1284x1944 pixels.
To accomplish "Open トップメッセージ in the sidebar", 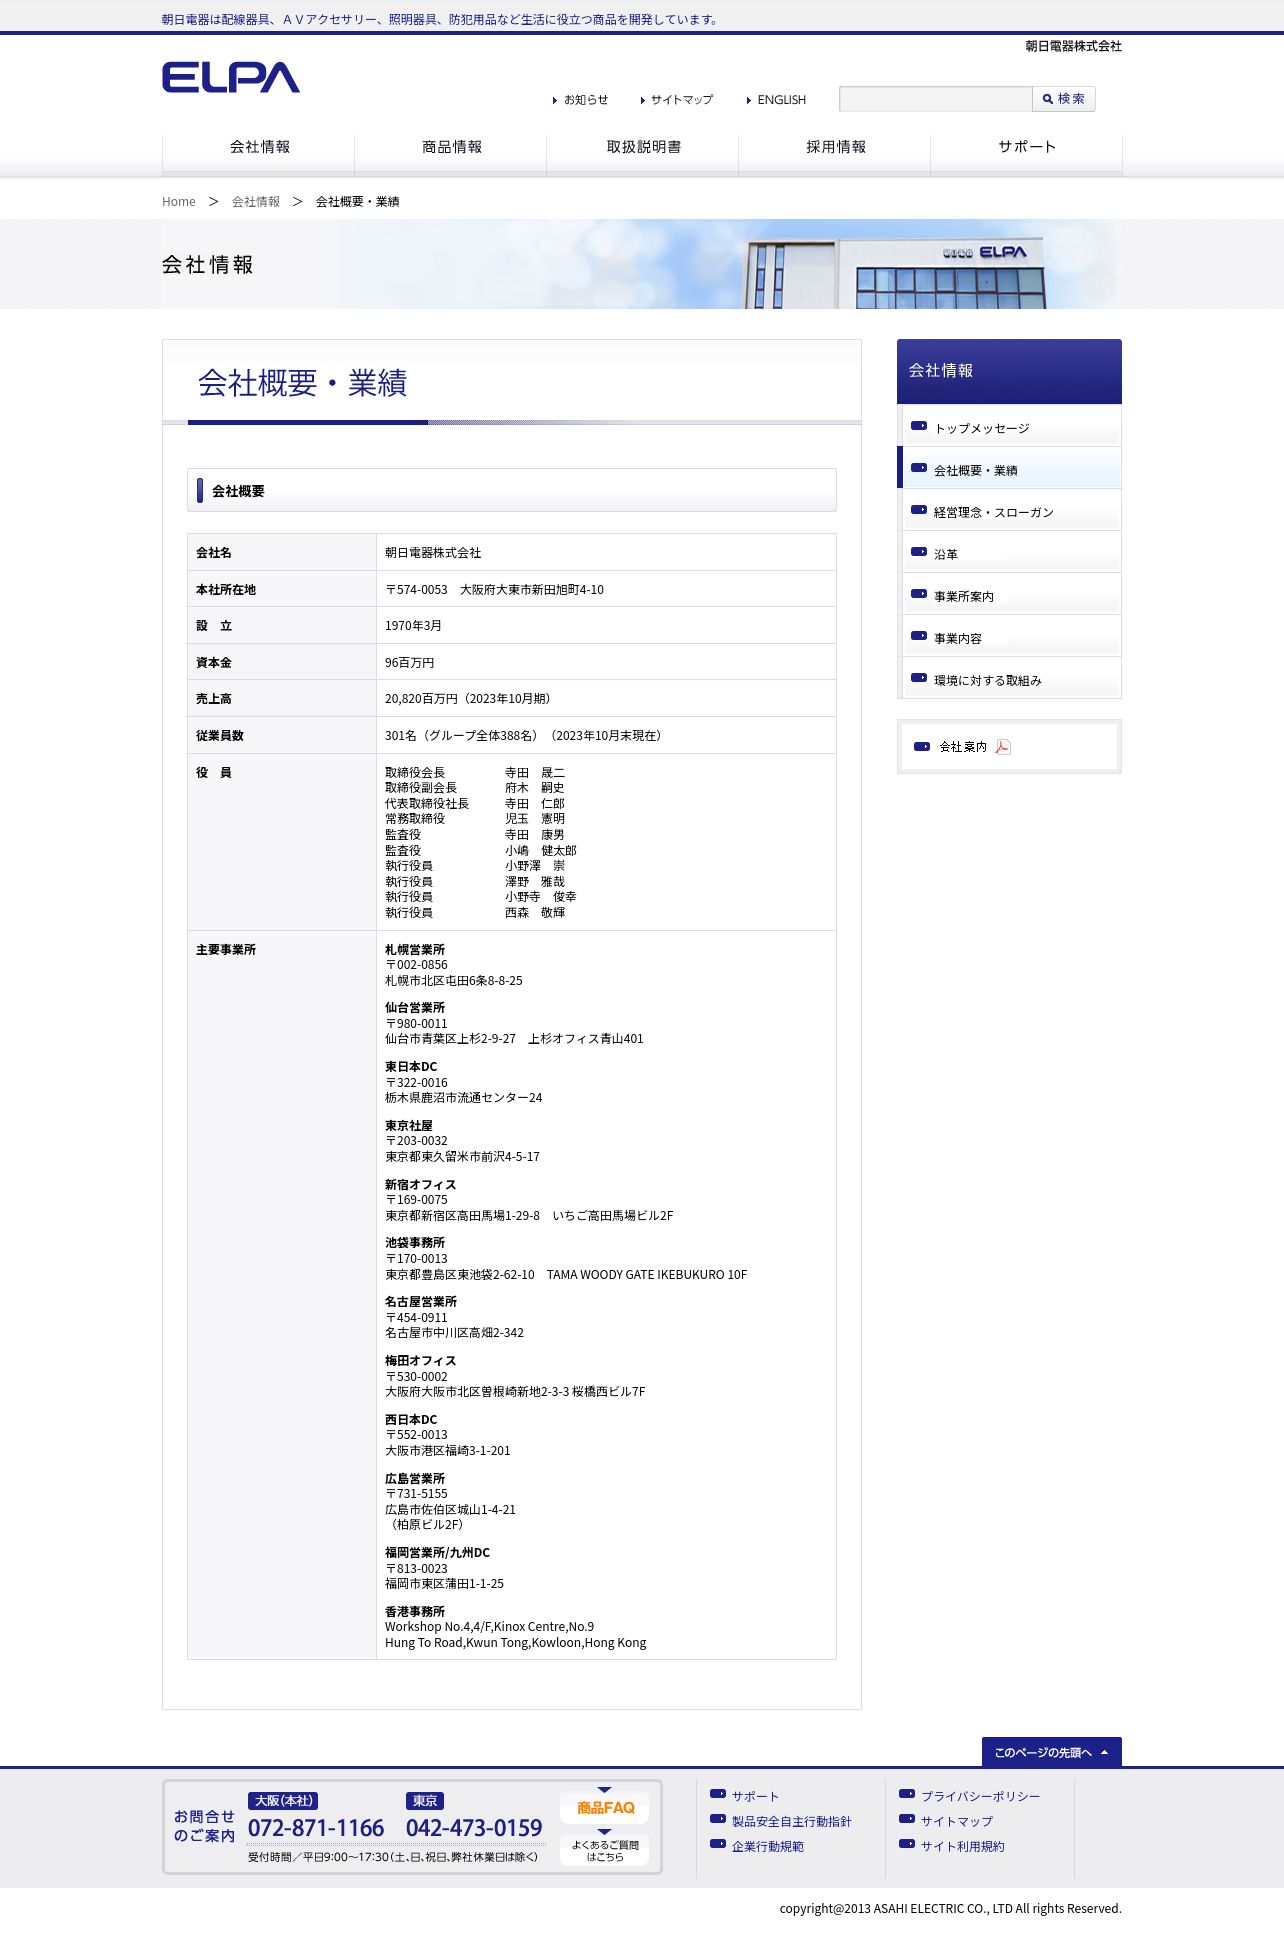I will click(x=1010, y=427).
